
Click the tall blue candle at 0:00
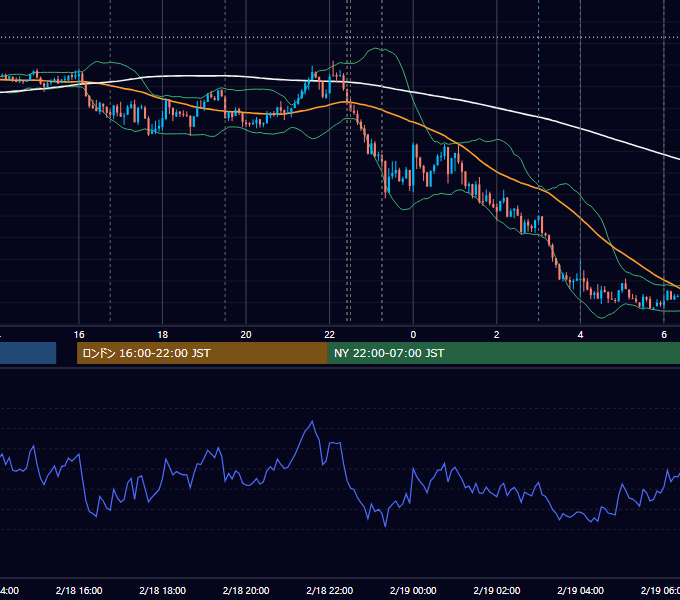tap(413, 167)
